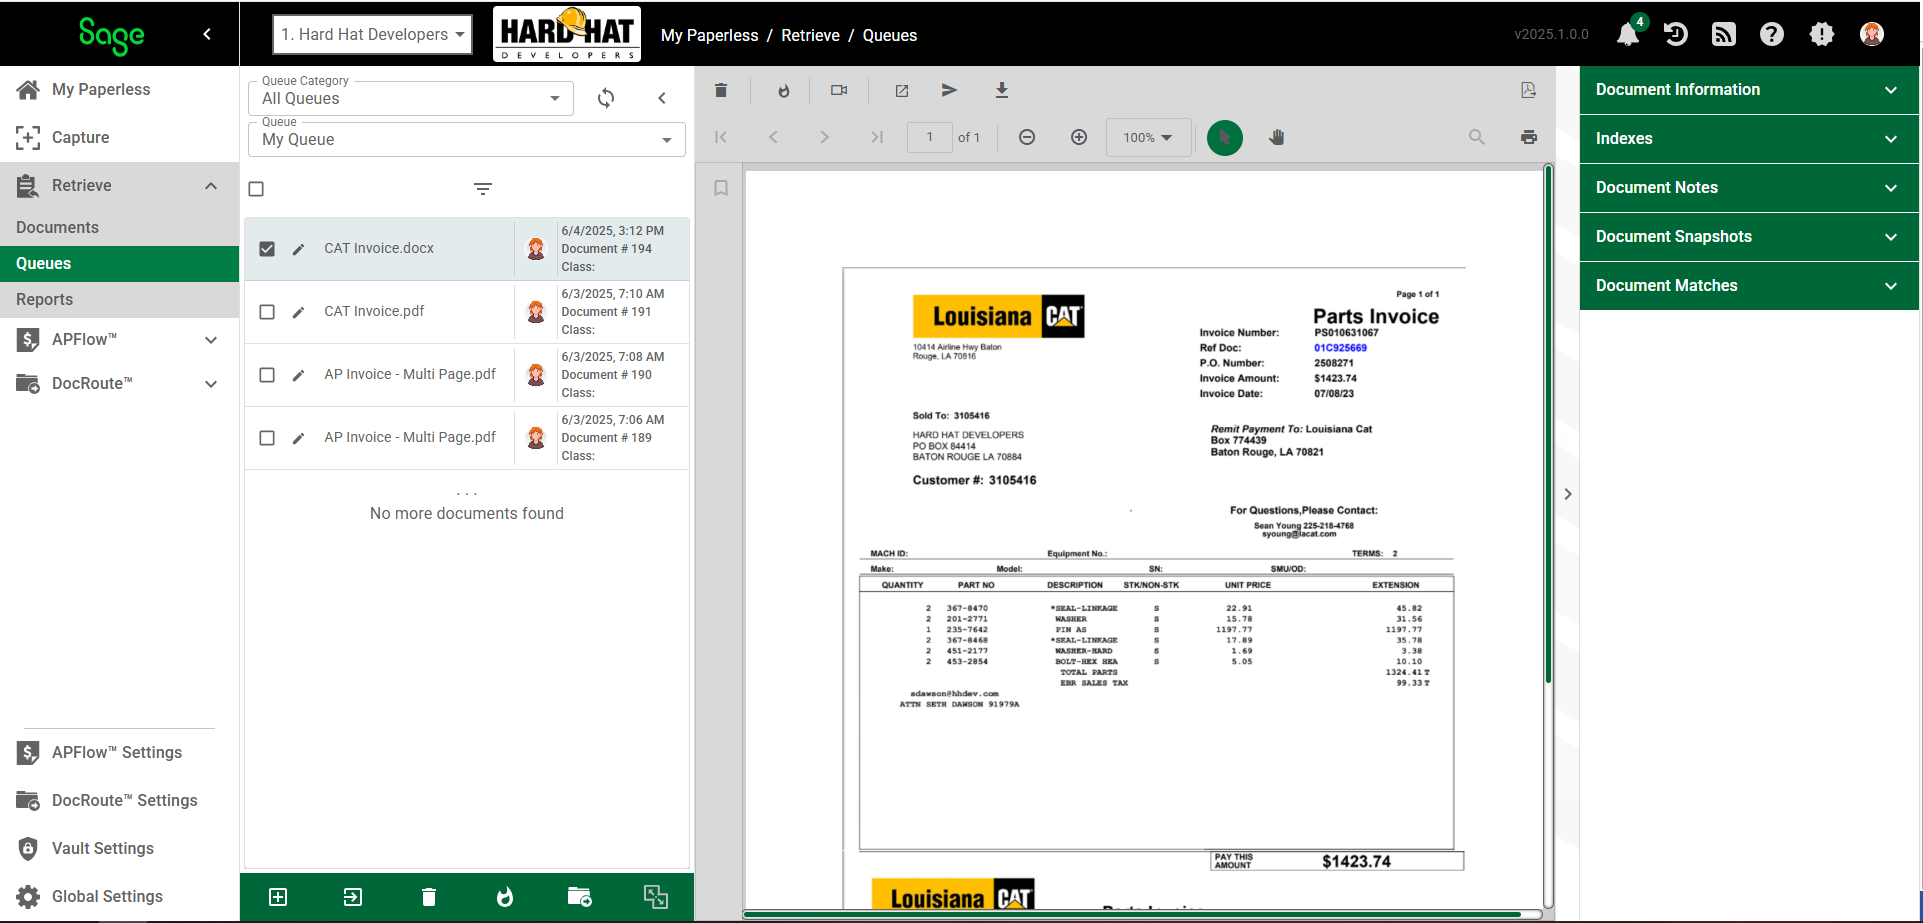Click the flame burn icon in viewer toolbar
Viewport: 1923px width, 923px height.
pyautogui.click(x=784, y=90)
